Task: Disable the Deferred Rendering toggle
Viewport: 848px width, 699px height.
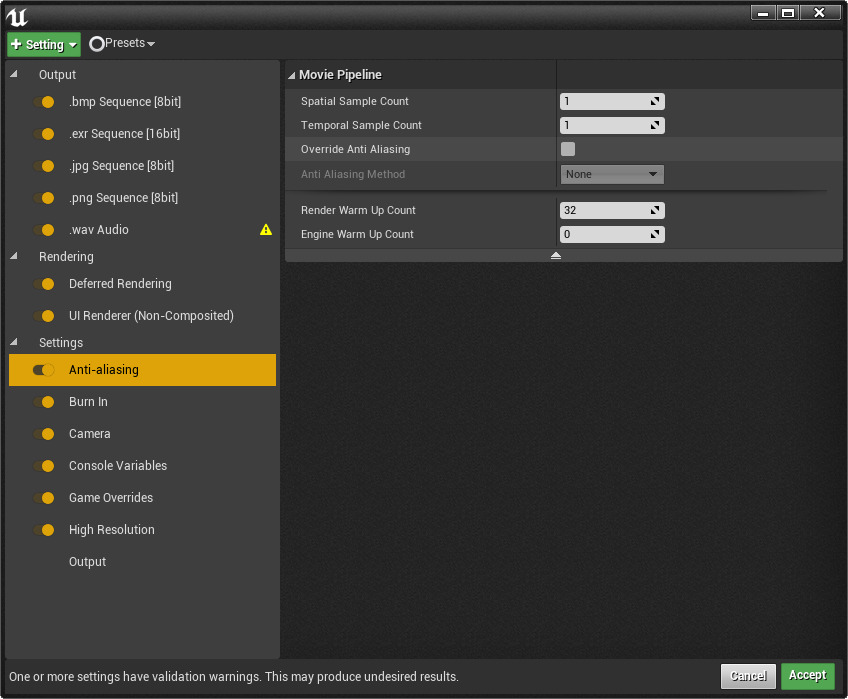Action: (x=44, y=284)
